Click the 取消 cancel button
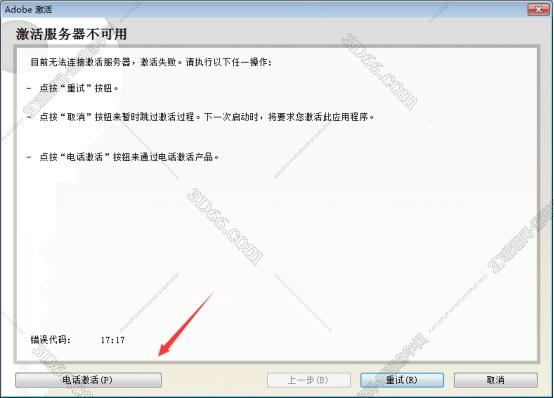This screenshot has height=398, width=554. click(495, 380)
